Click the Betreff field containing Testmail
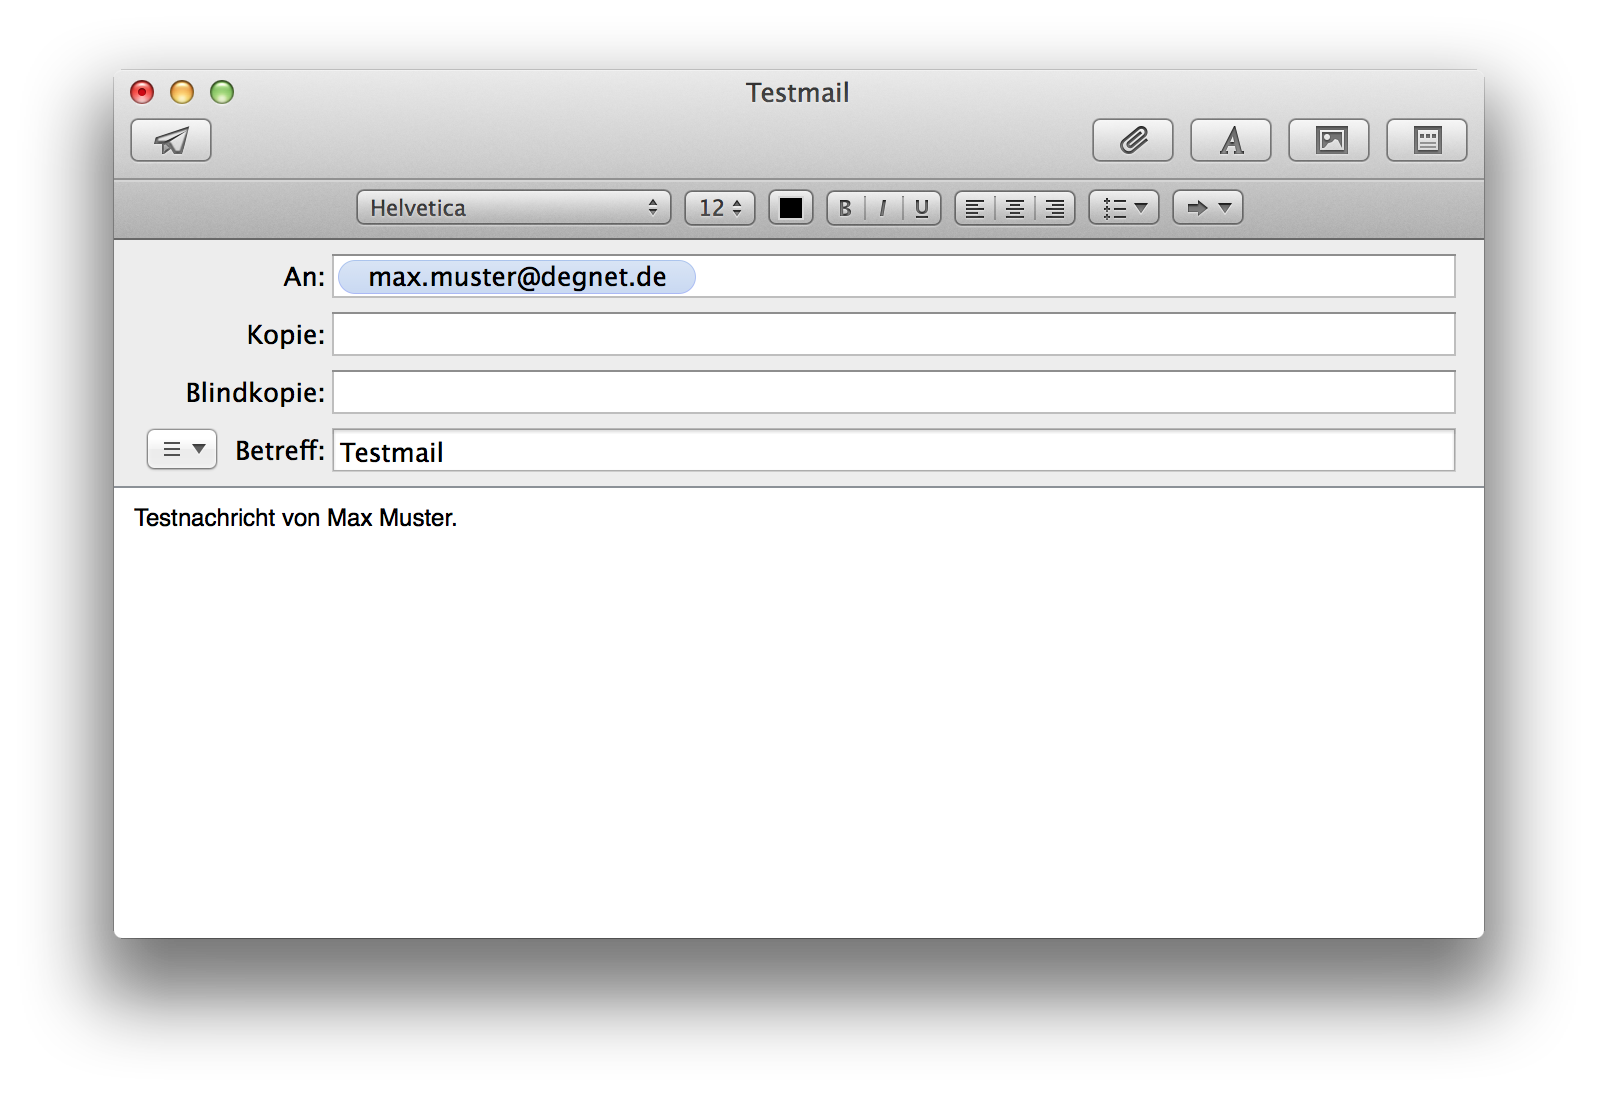This screenshot has width=1598, height=1096. (x=894, y=450)
